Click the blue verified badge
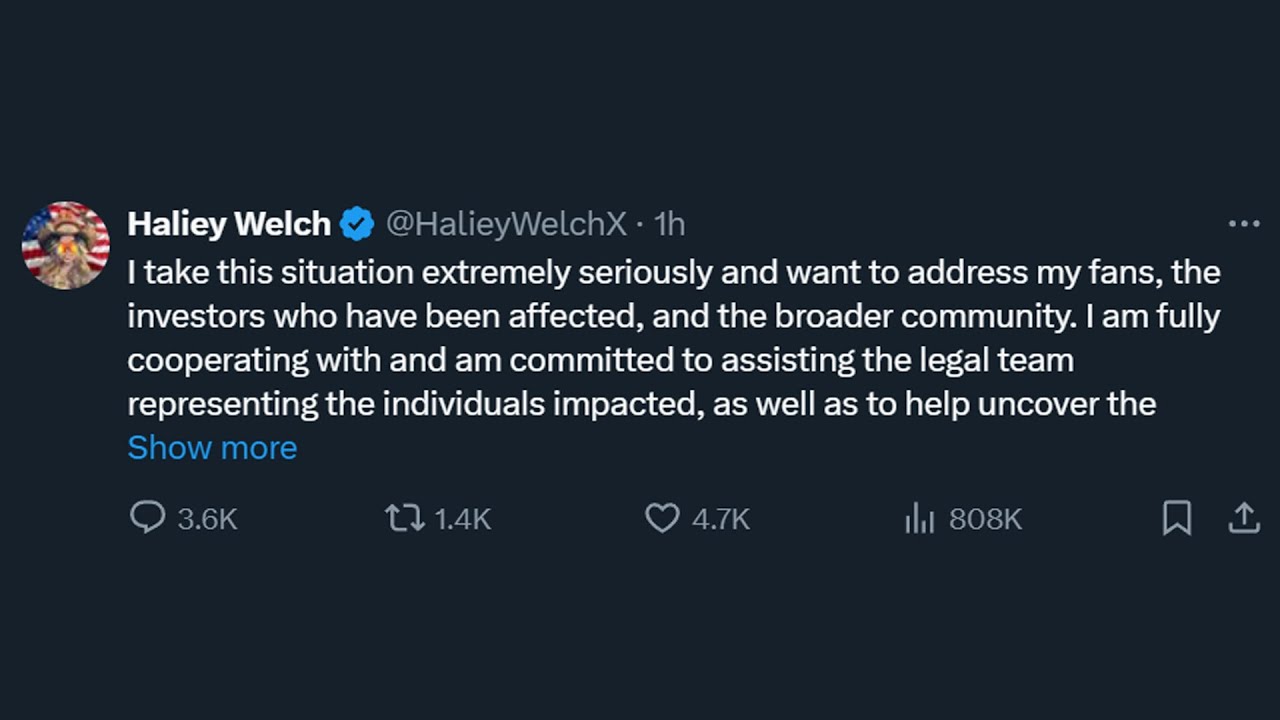This screenshot has height=720, width=1280. point(357,224)
